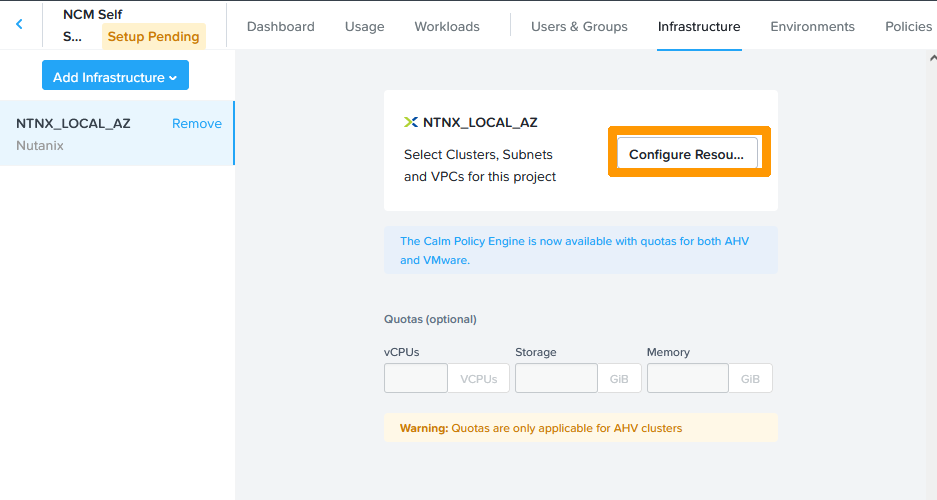Open the Usage tab
The image size is (937, 500).
pyautogui.click(x=364, y=27)
